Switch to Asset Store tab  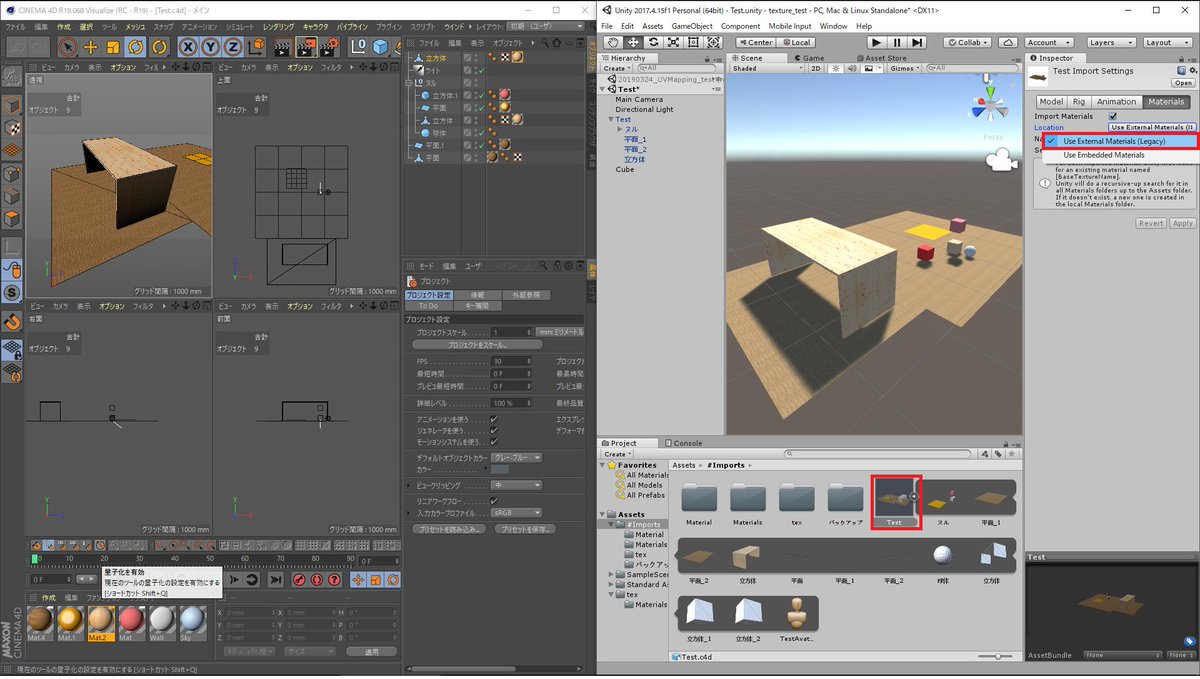click(881, 58)
